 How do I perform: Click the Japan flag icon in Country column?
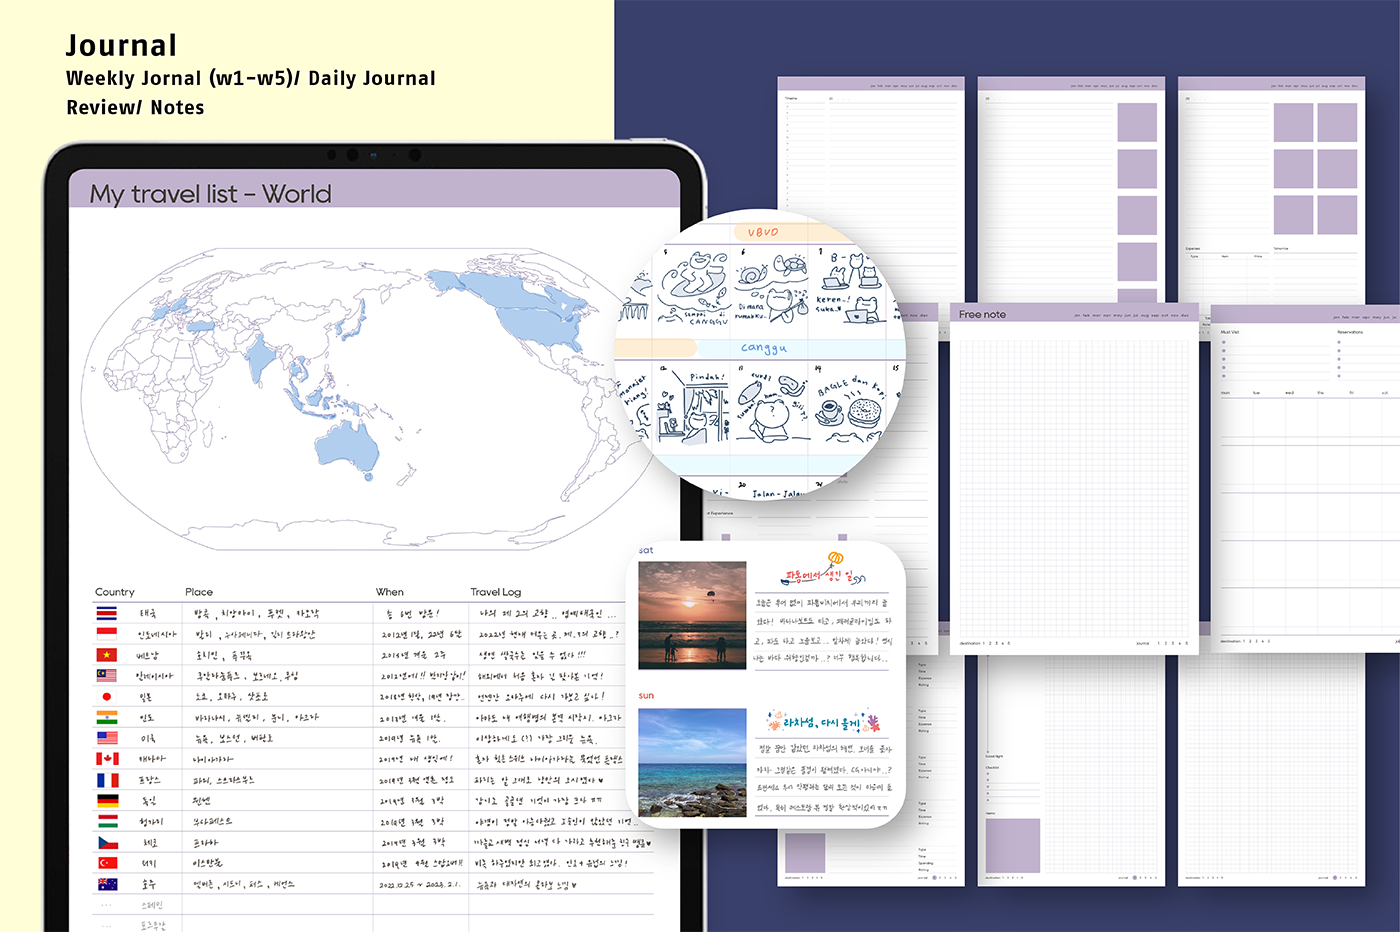pos(106,697)
